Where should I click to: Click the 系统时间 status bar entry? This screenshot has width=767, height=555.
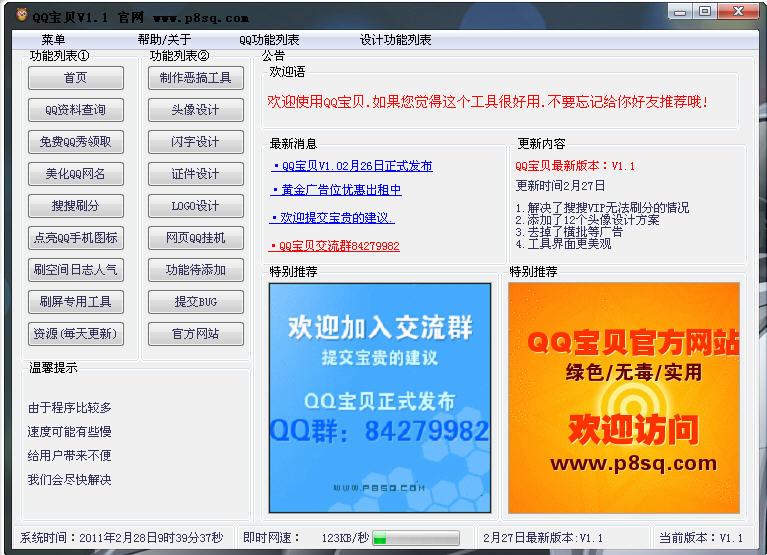click(x=121, y=538)
